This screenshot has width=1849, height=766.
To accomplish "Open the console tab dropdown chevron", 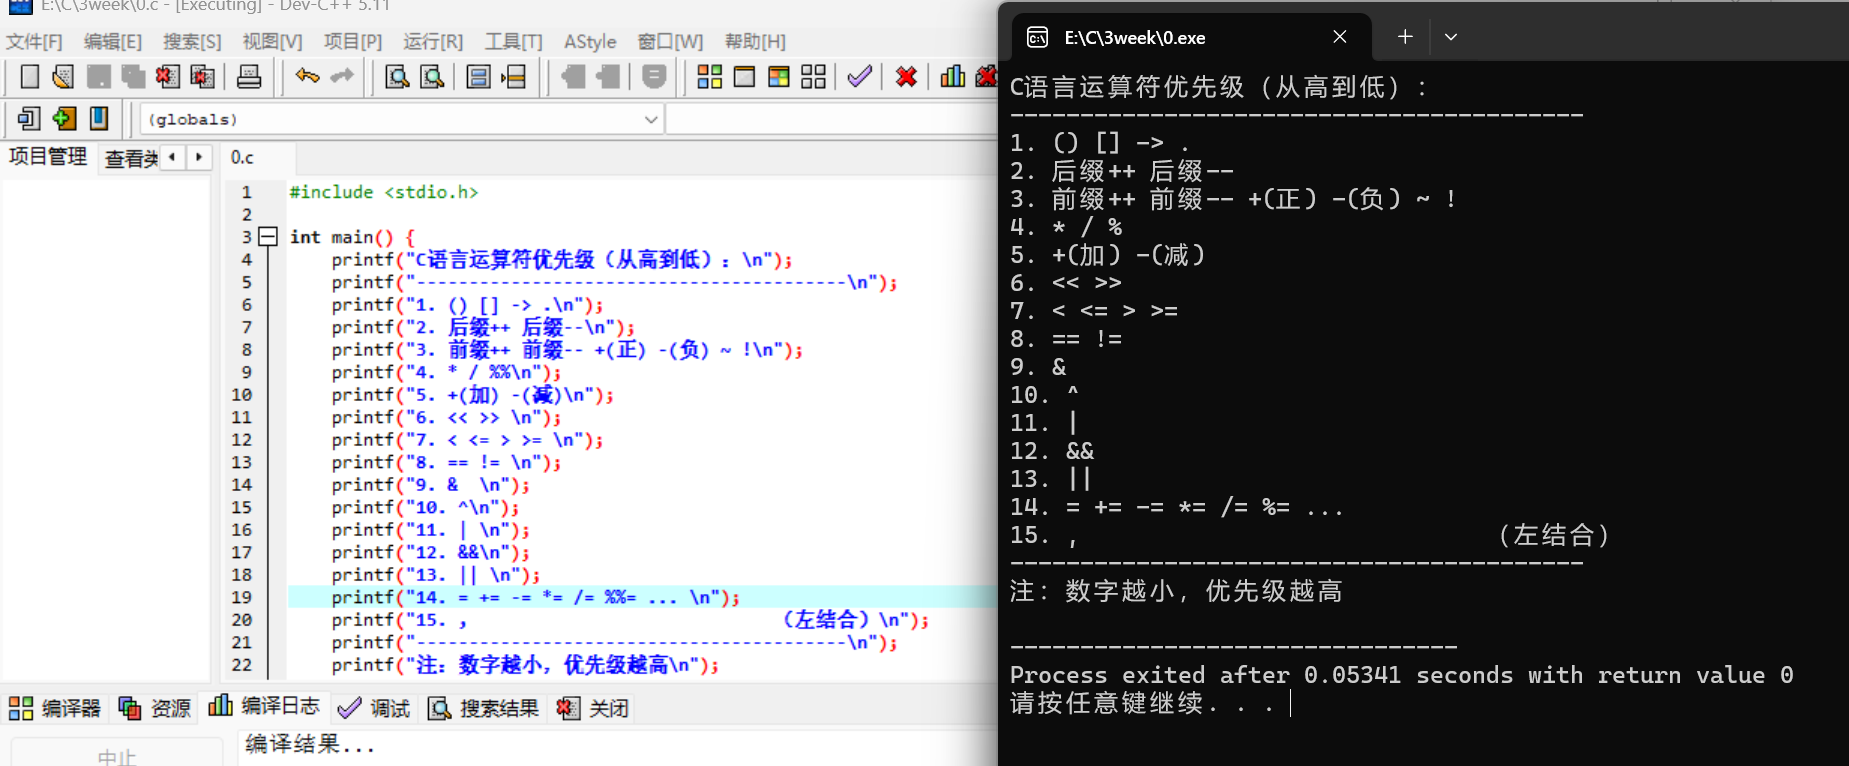I will pos(1451,37).
